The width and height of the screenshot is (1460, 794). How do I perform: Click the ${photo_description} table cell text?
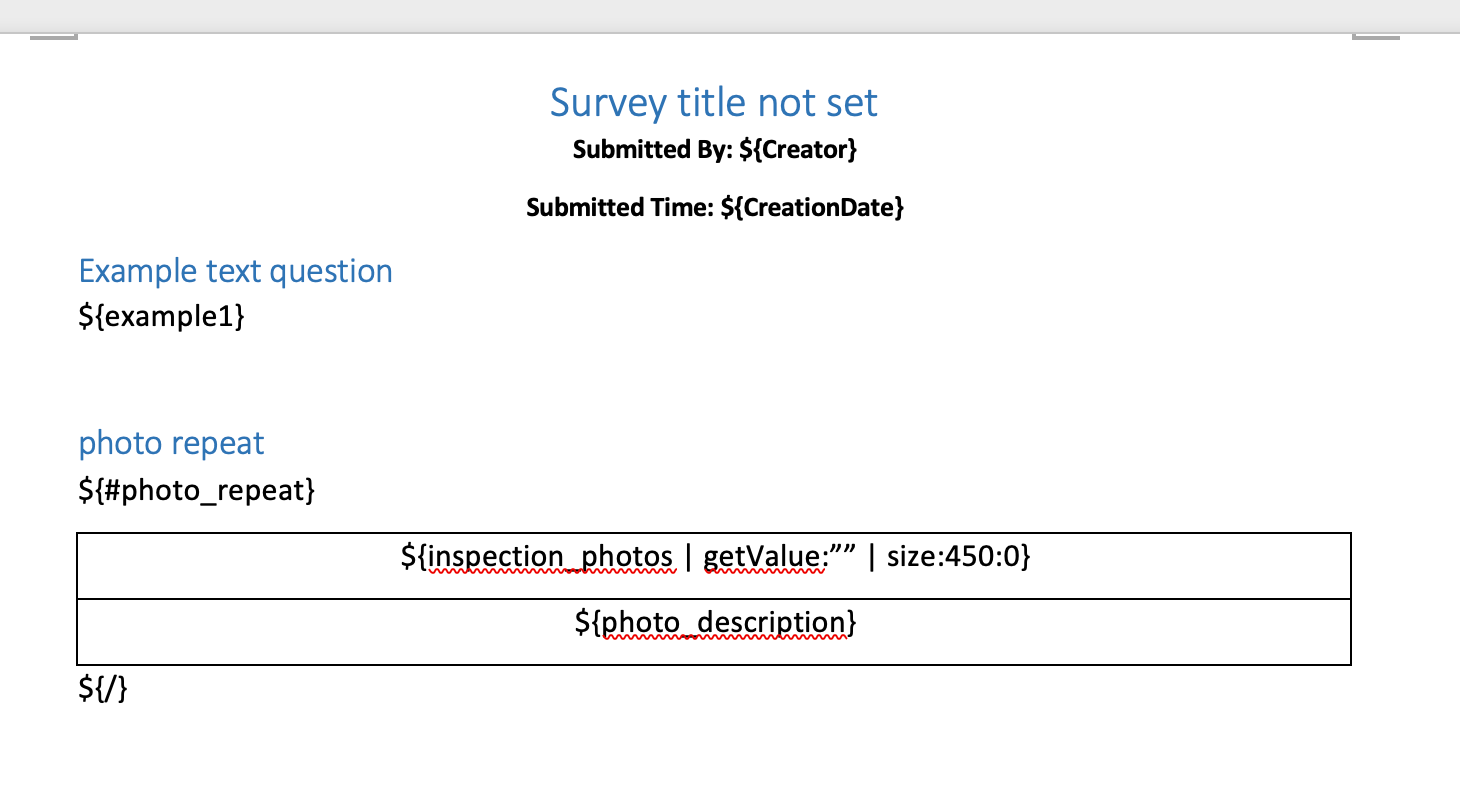(715, 623)
